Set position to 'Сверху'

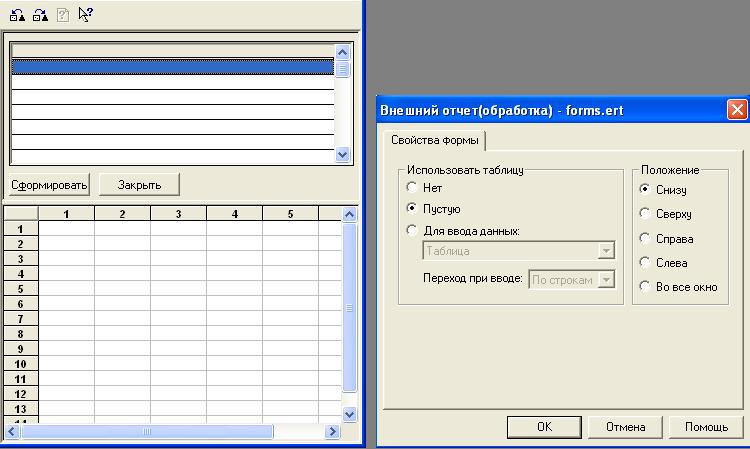pos(645,214)
